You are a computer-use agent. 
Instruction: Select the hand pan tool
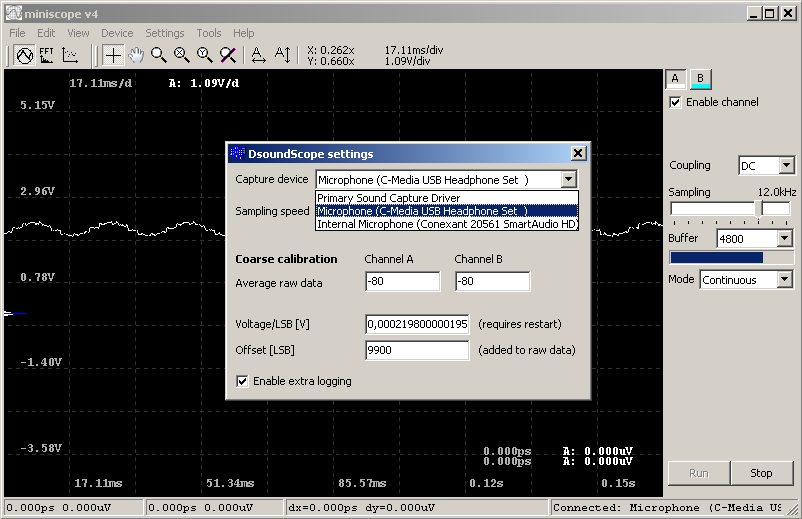coord(136,55)
